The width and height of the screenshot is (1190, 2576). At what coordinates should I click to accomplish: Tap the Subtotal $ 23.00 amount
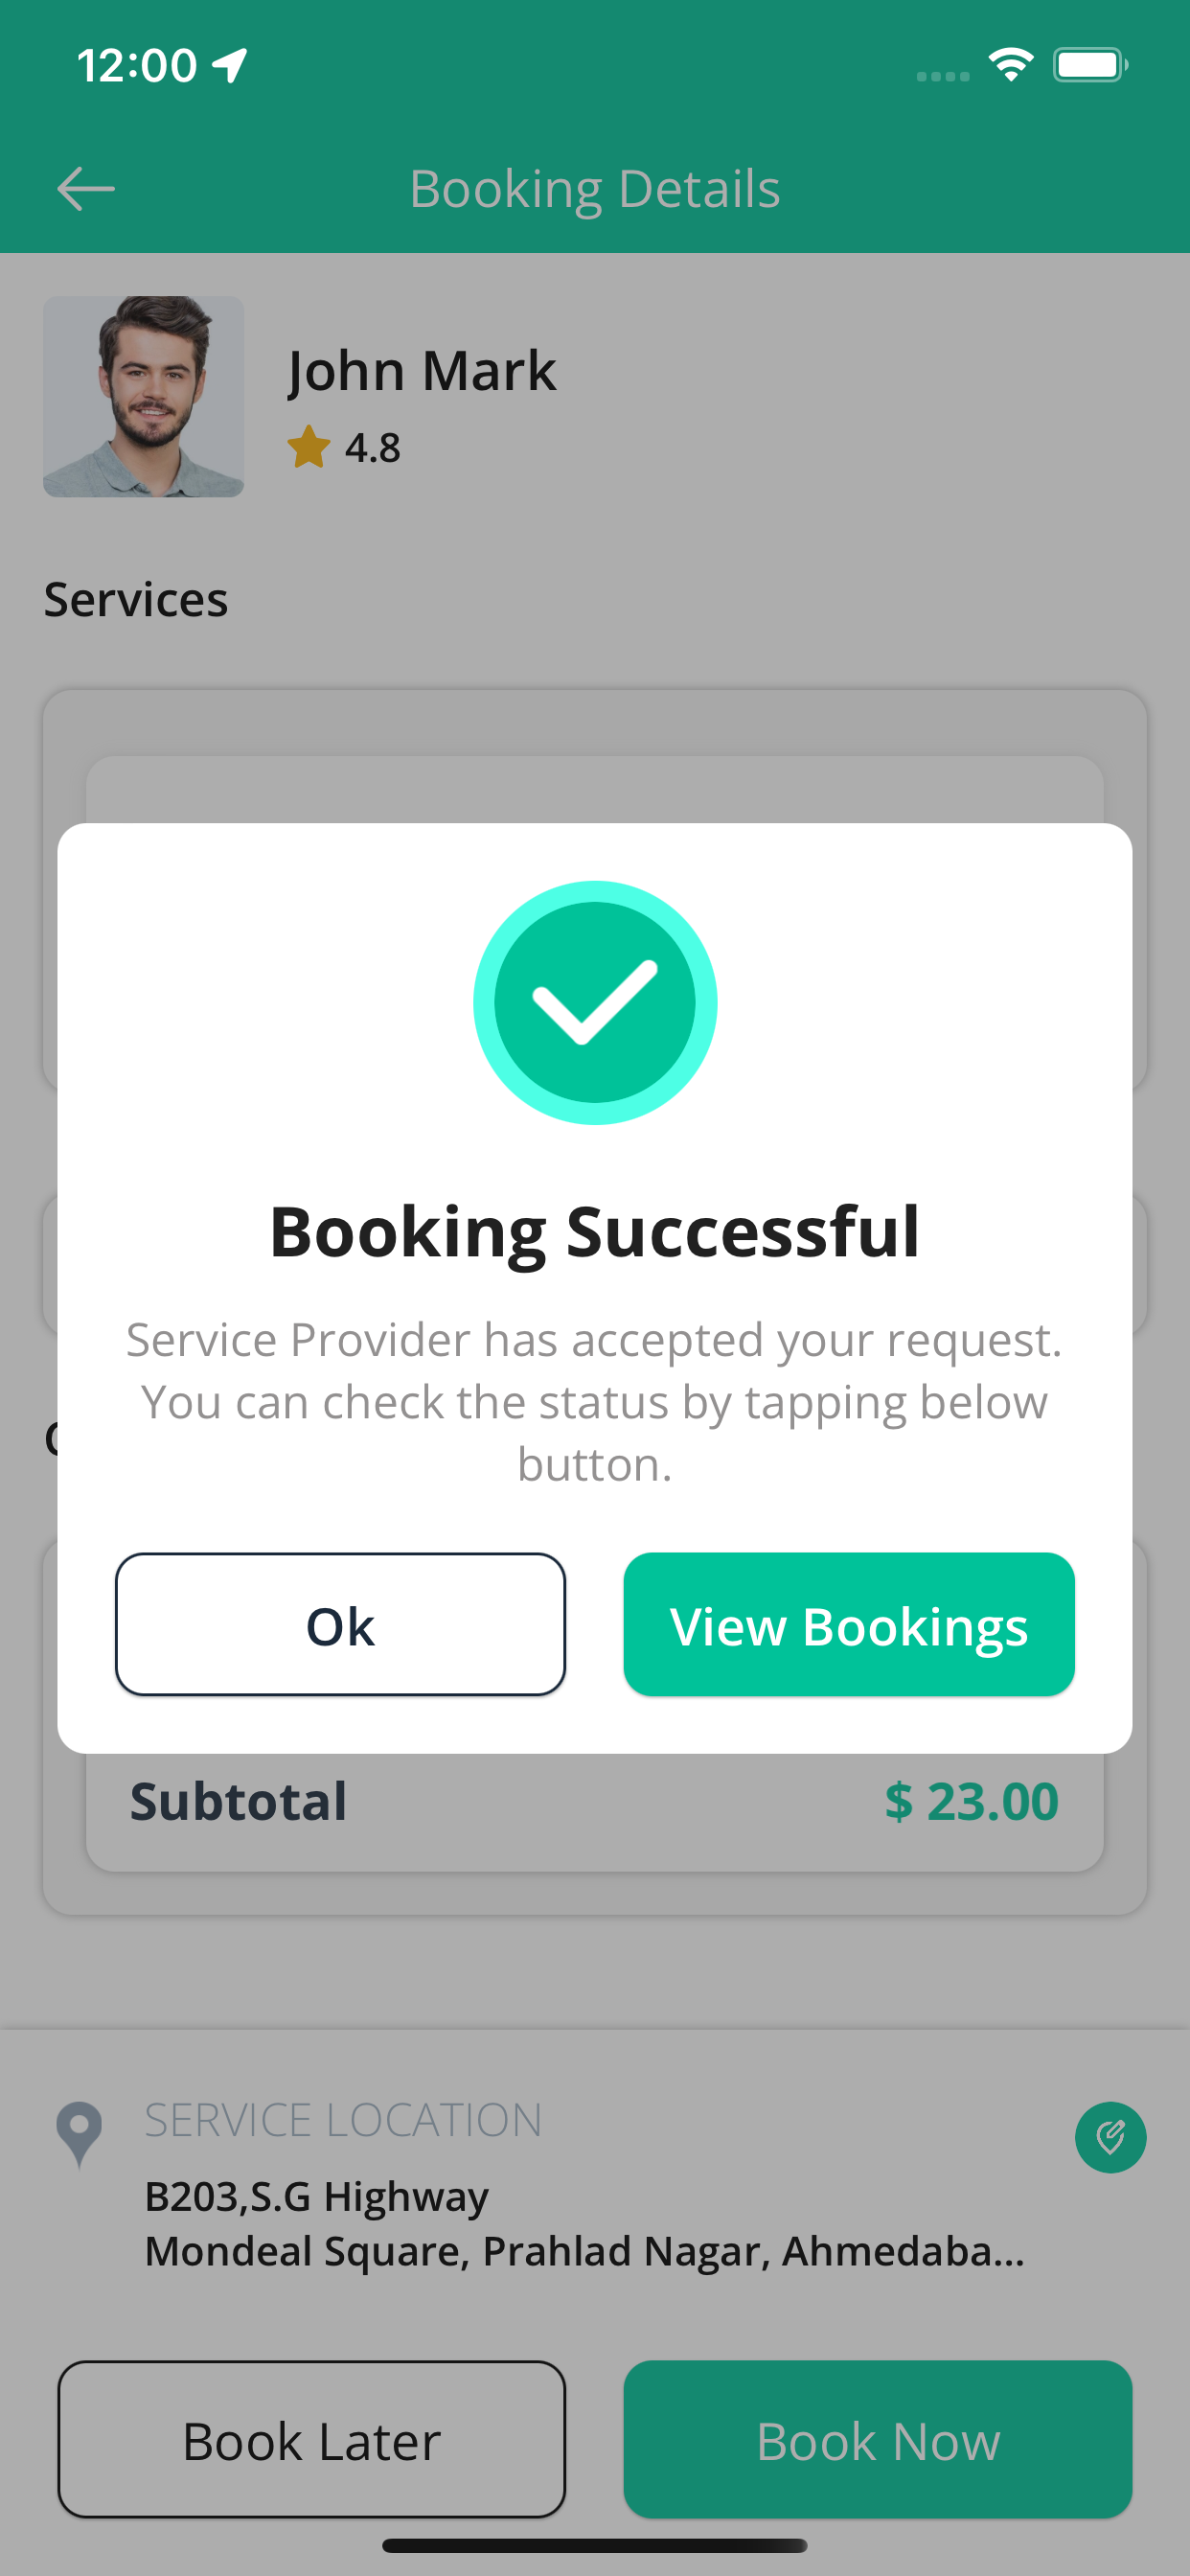[x=971, y=1801]
